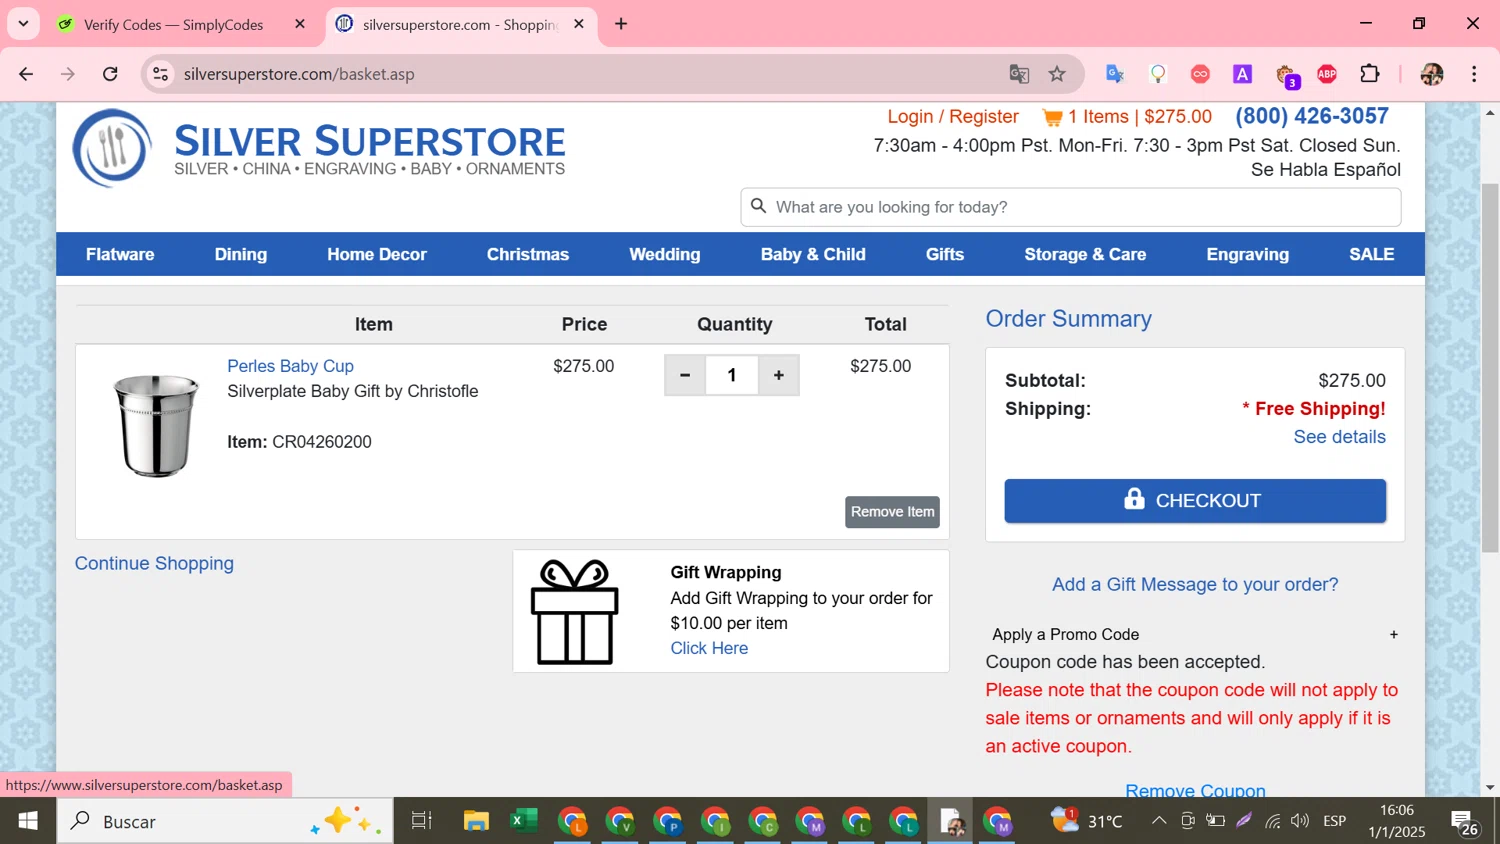
Task: Click the Remove Coupon link
Action: coord(1195,789)
